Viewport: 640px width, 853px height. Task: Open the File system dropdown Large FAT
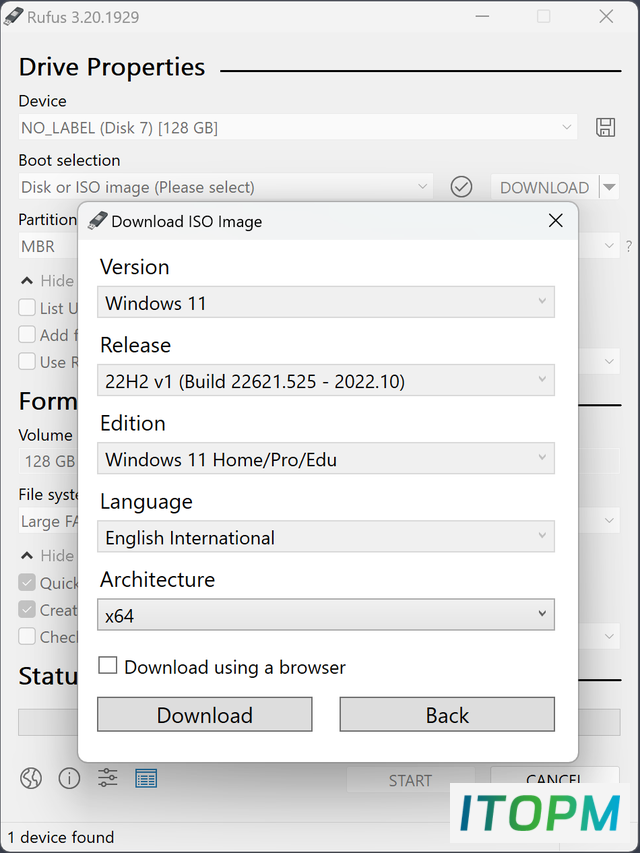[x=48, y=521]
